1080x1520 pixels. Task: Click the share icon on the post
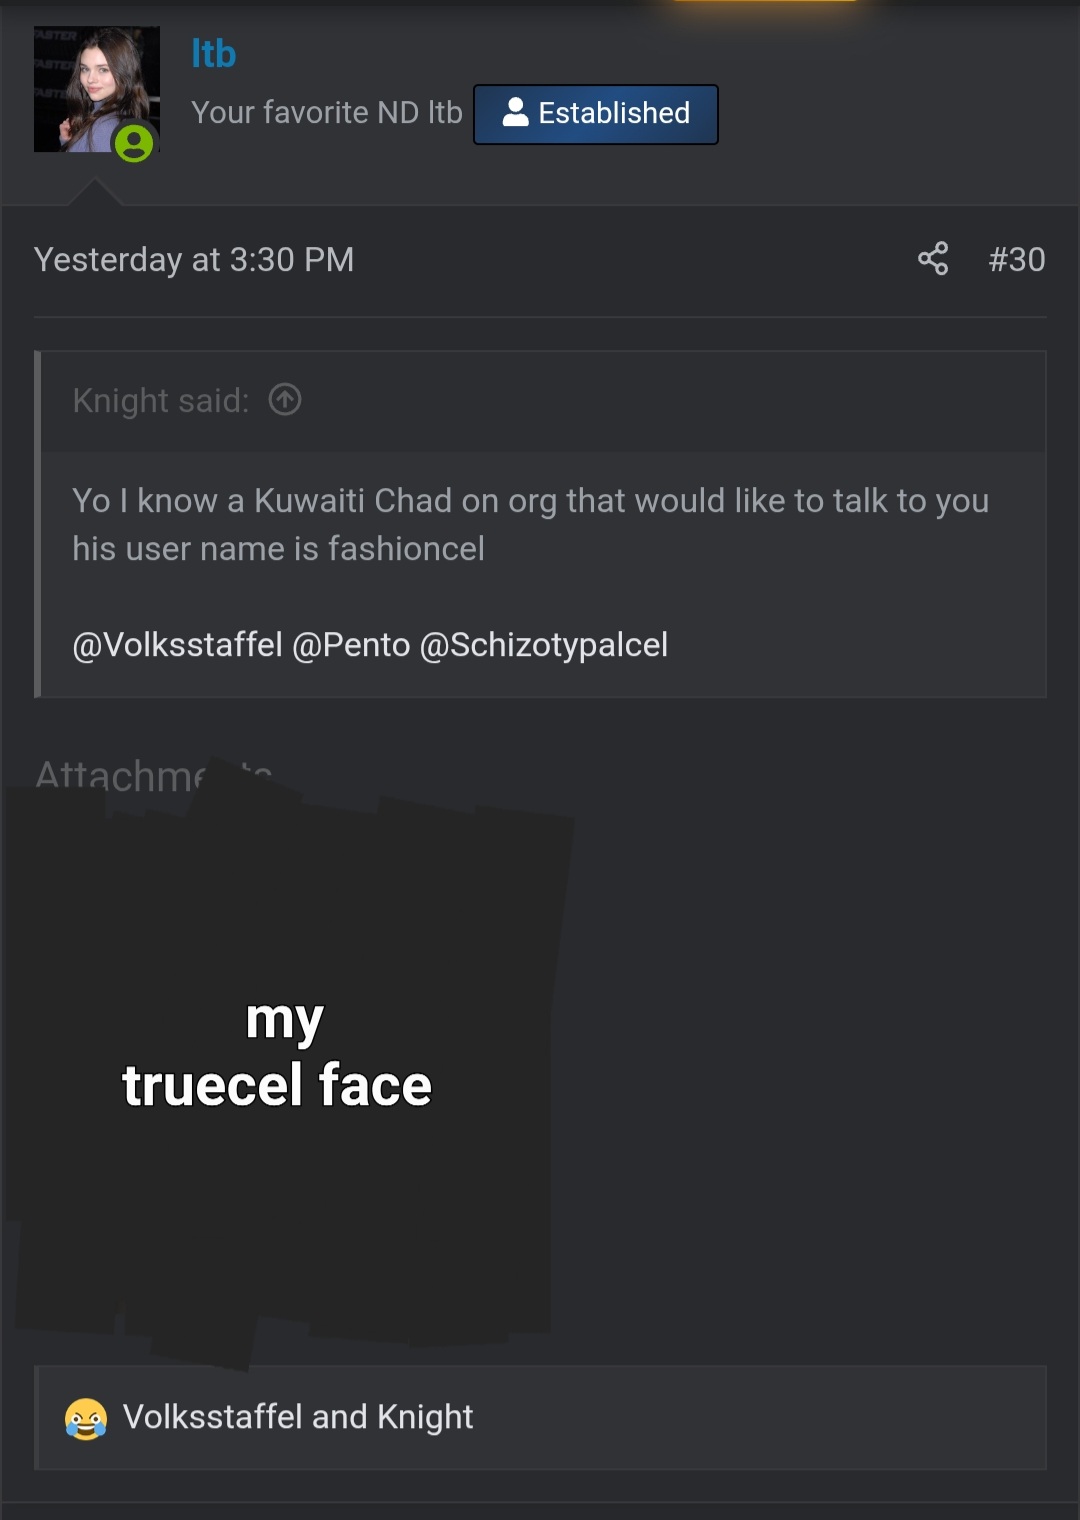(x=932, y=259)
